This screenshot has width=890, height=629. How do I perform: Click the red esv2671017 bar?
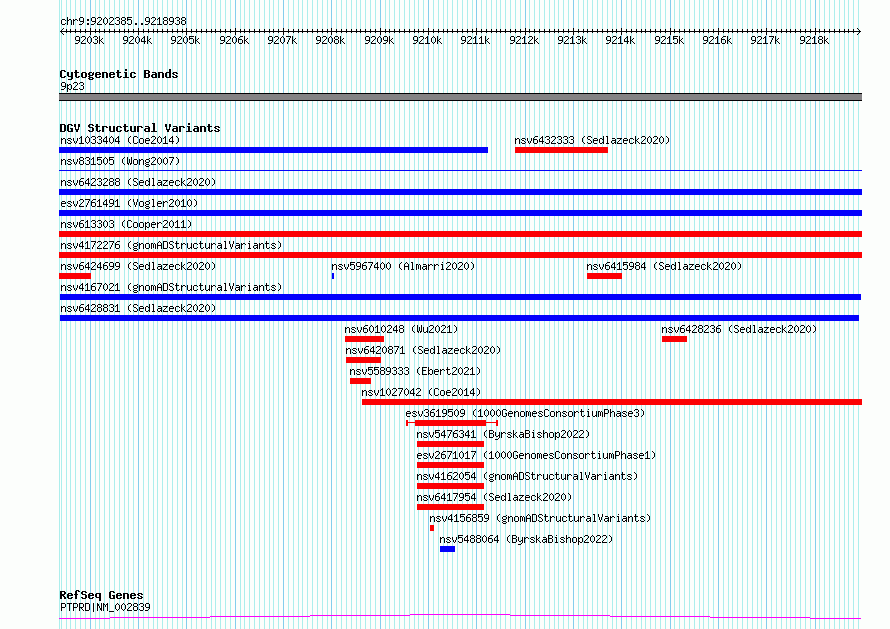pyautogui.click(x=450, y=465)
